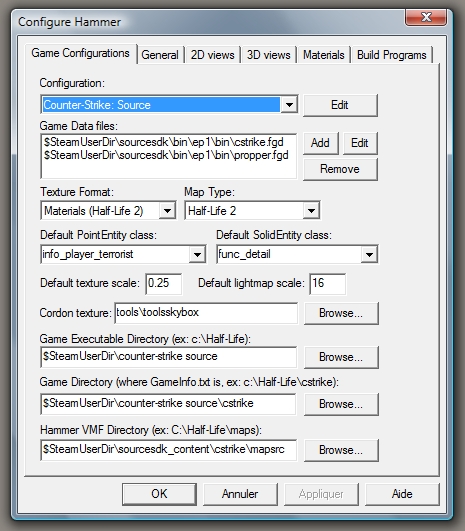The height and width of the screenshot is (531, 465).
Task: Select cstrike.fgd in Game Data files
Action: click(164, 142)
